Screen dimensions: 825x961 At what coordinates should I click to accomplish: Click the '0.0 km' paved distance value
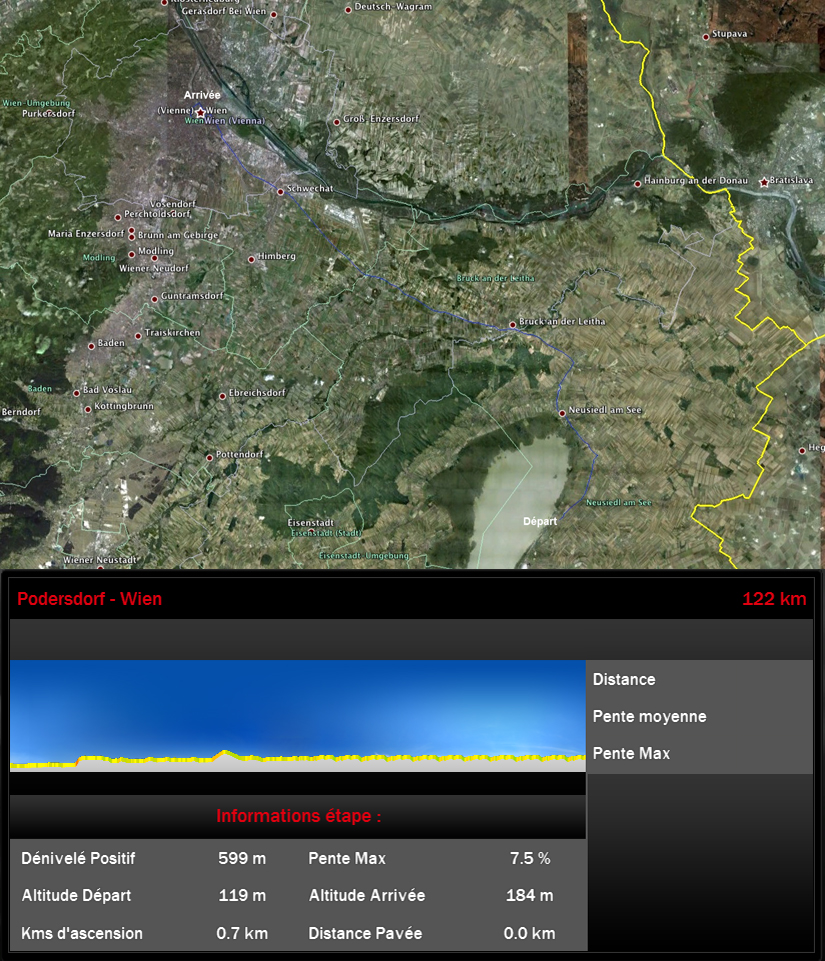pyautogui.click(x=530, y=933)
